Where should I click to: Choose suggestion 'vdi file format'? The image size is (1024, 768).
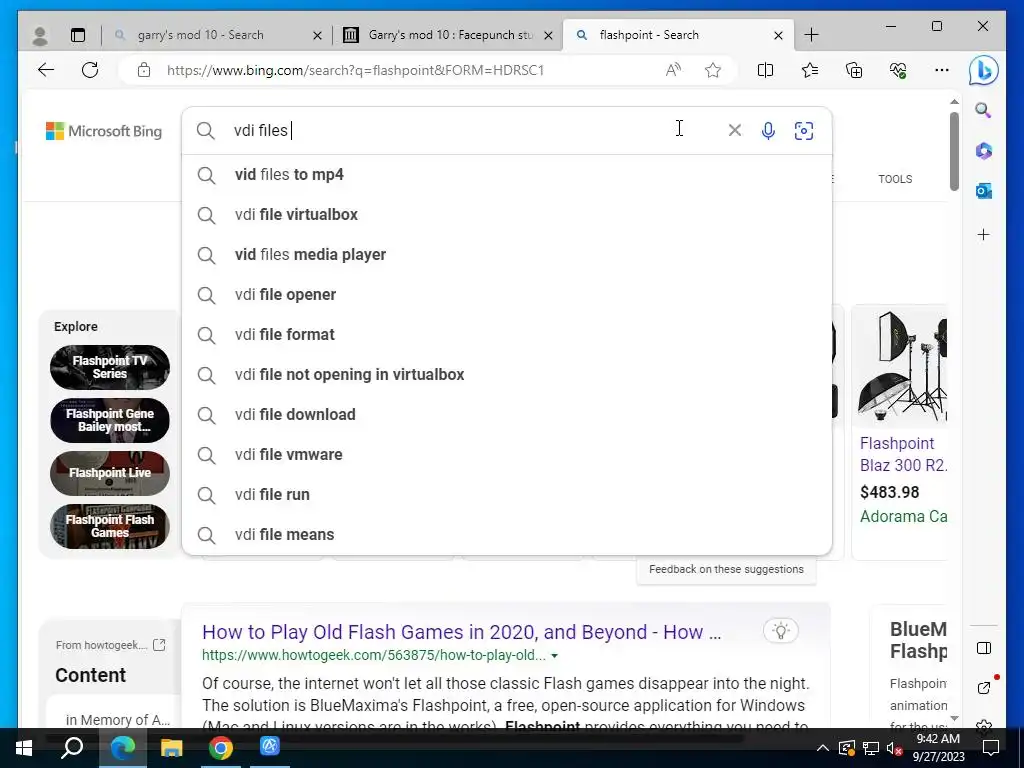point(507,334)
